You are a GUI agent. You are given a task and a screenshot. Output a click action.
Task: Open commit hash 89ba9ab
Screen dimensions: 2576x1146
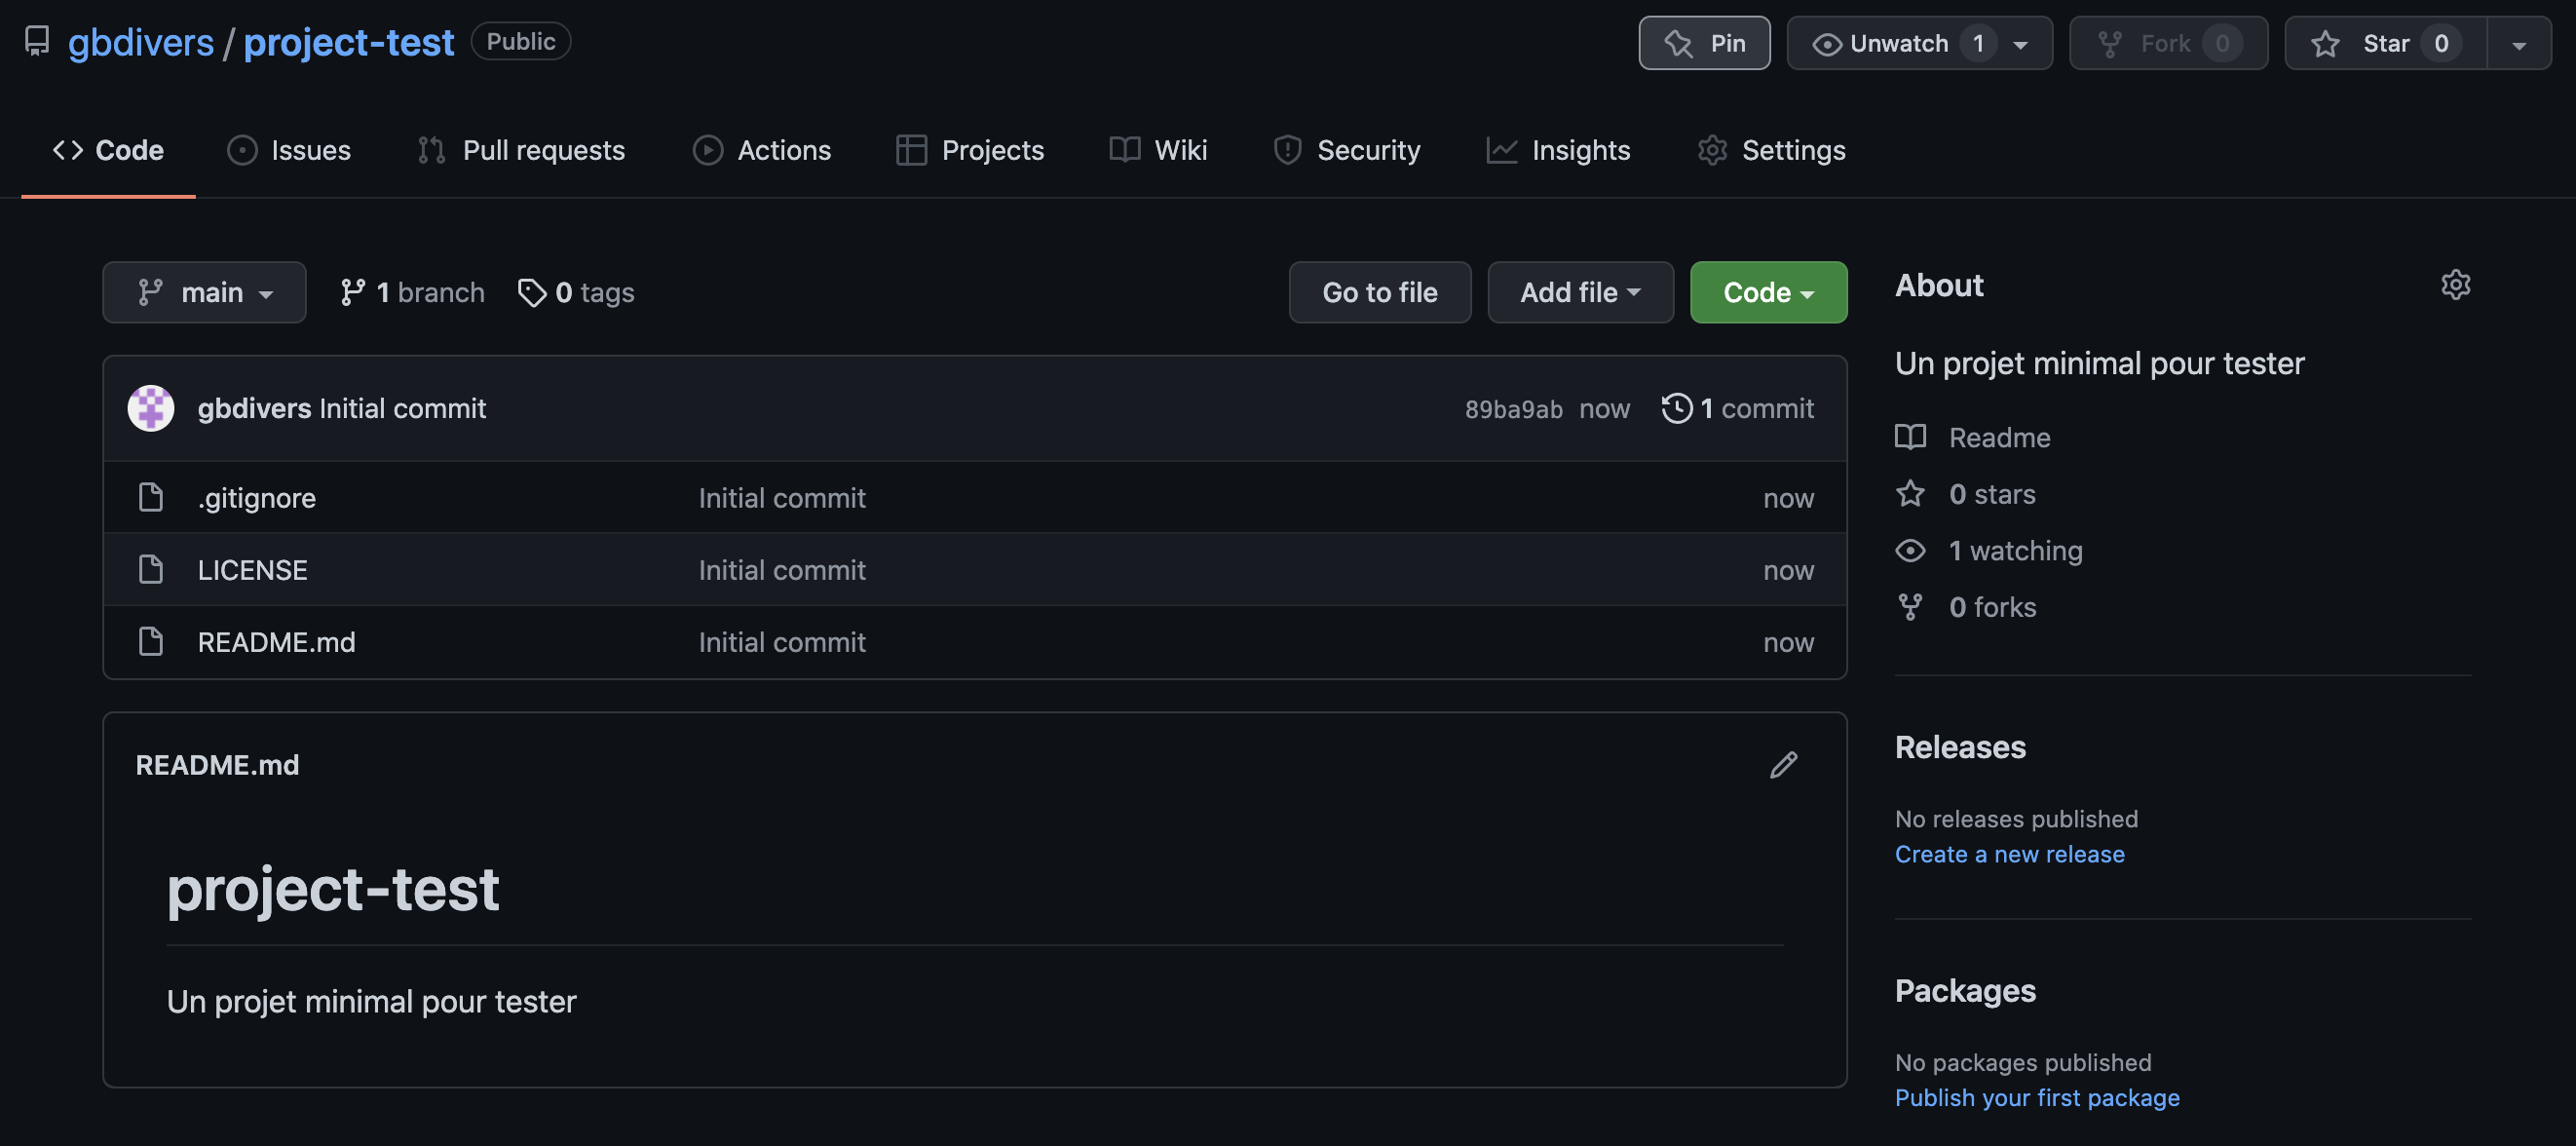tap(1513, 409)
